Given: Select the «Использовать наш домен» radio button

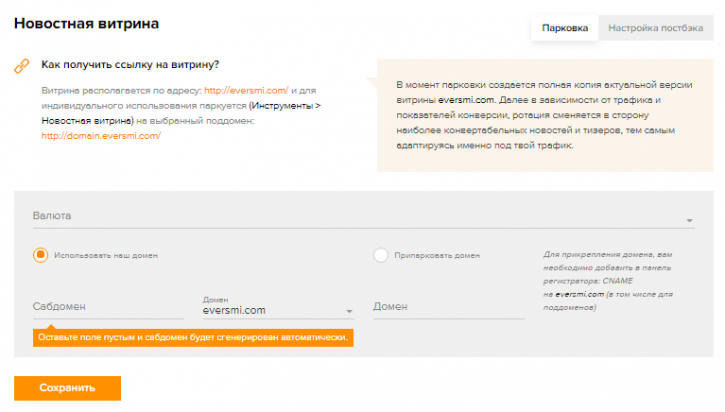Looking at the screenshot, I should pyautogui.click(x=41, y=255).
